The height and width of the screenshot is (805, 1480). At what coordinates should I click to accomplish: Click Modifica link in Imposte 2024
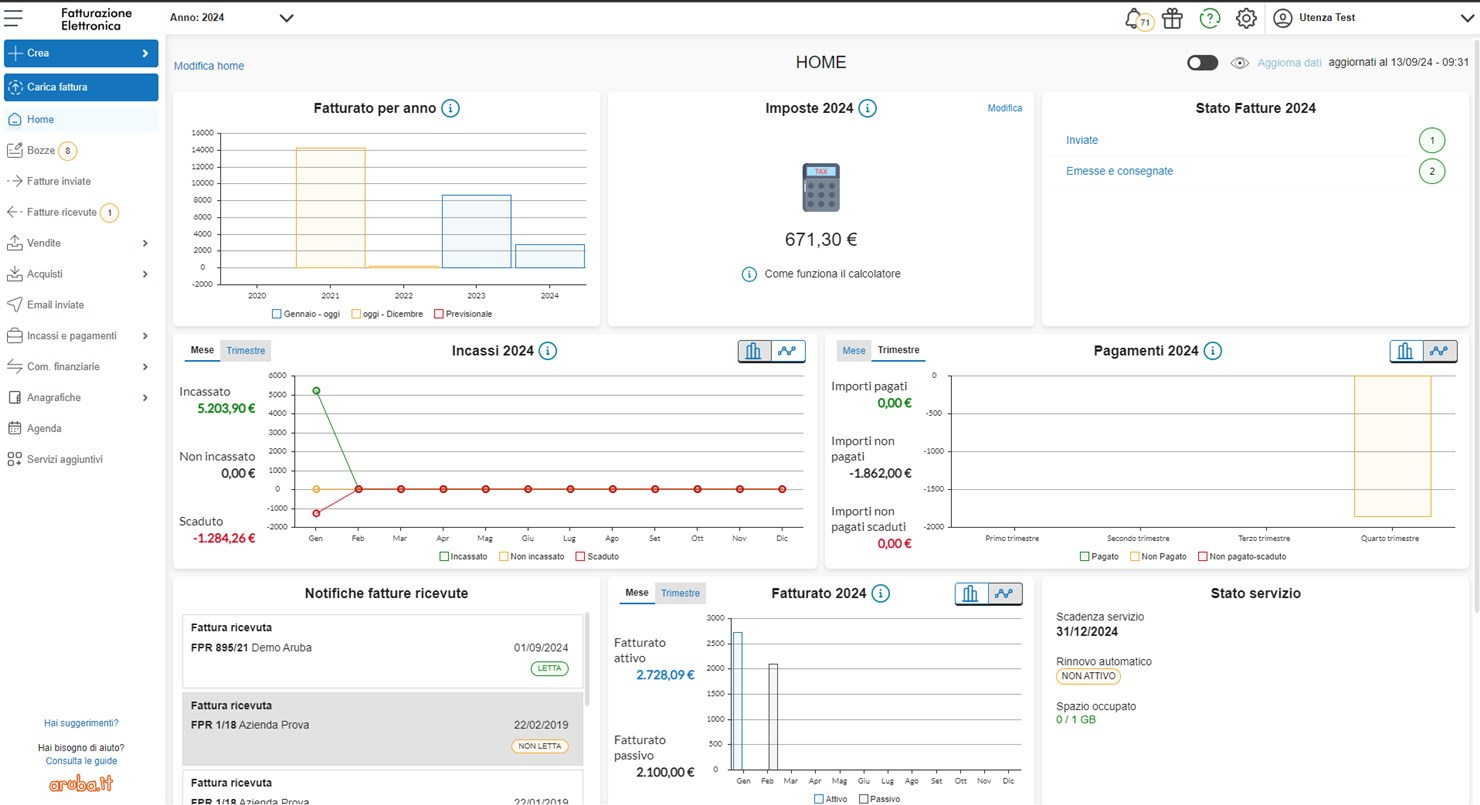tap(1005, 108)
